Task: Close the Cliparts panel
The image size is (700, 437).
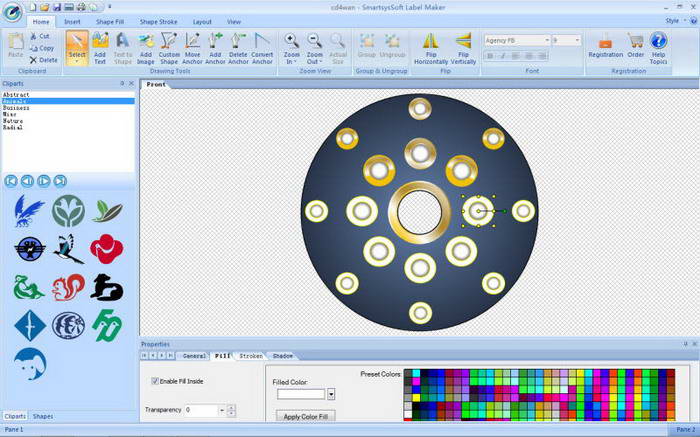Action: click(131, 83)
